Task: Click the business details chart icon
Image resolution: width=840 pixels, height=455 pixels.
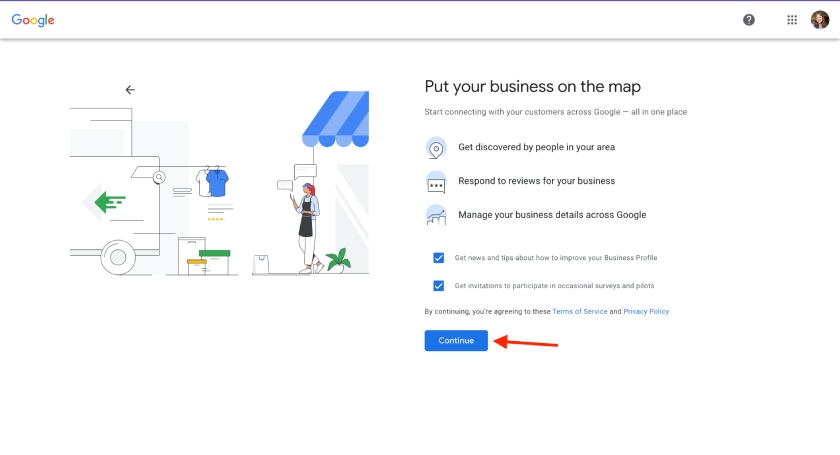Action: [436, 215]
